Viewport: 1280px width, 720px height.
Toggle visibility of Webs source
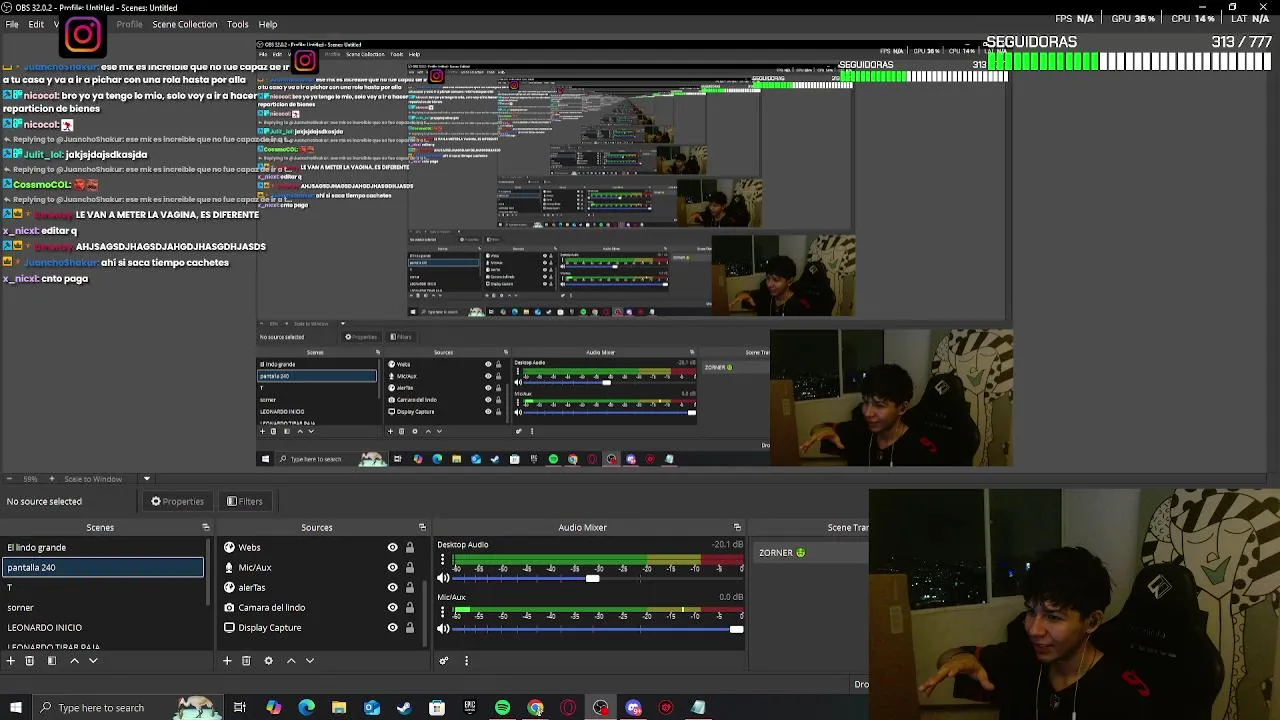click(392, 548)
